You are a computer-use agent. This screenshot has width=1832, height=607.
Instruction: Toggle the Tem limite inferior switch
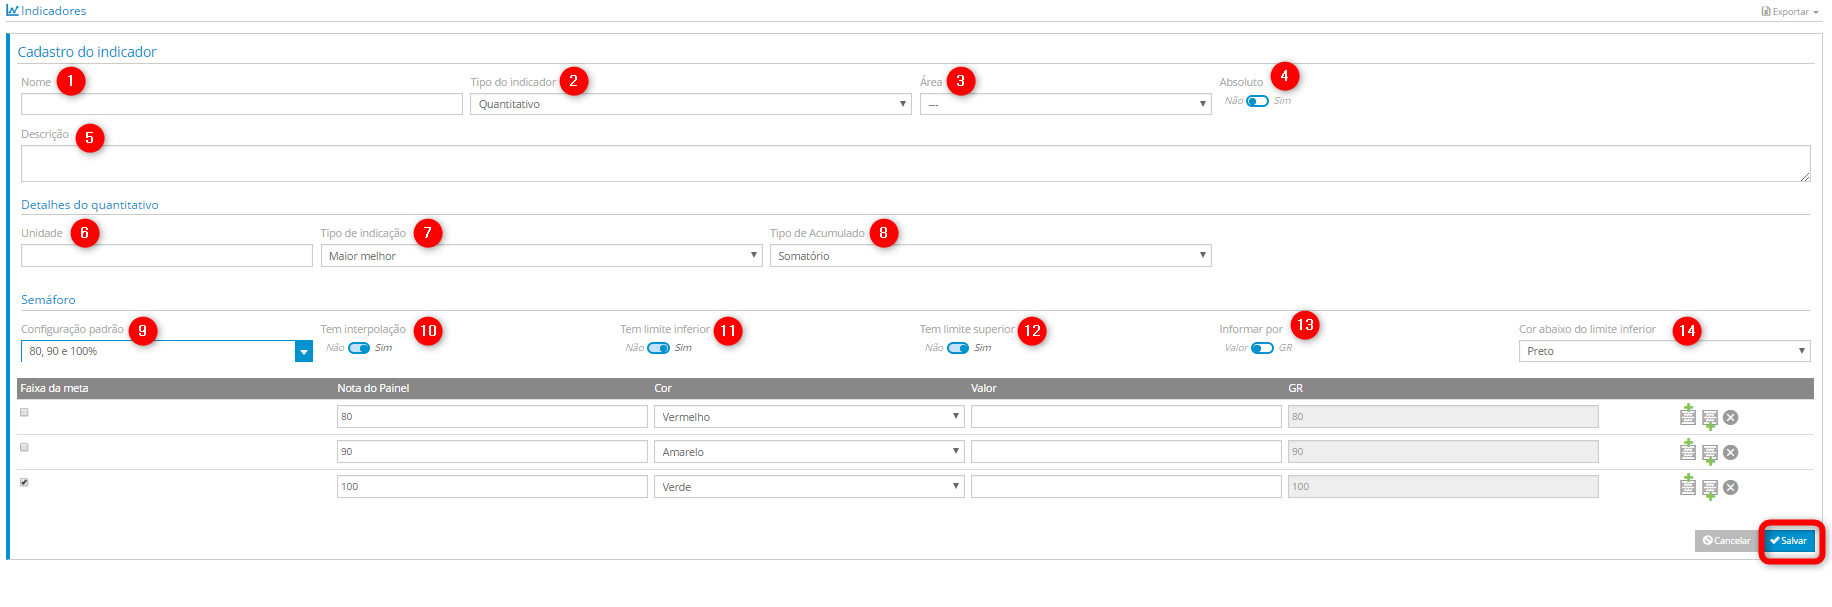point(659,348)
